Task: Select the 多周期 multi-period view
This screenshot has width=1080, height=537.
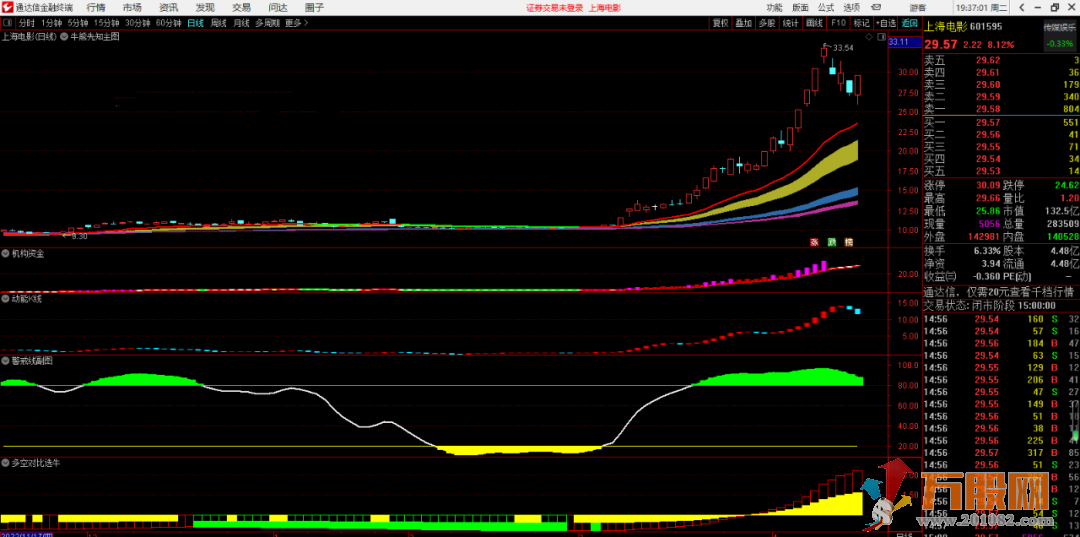Action: [267, 23]
